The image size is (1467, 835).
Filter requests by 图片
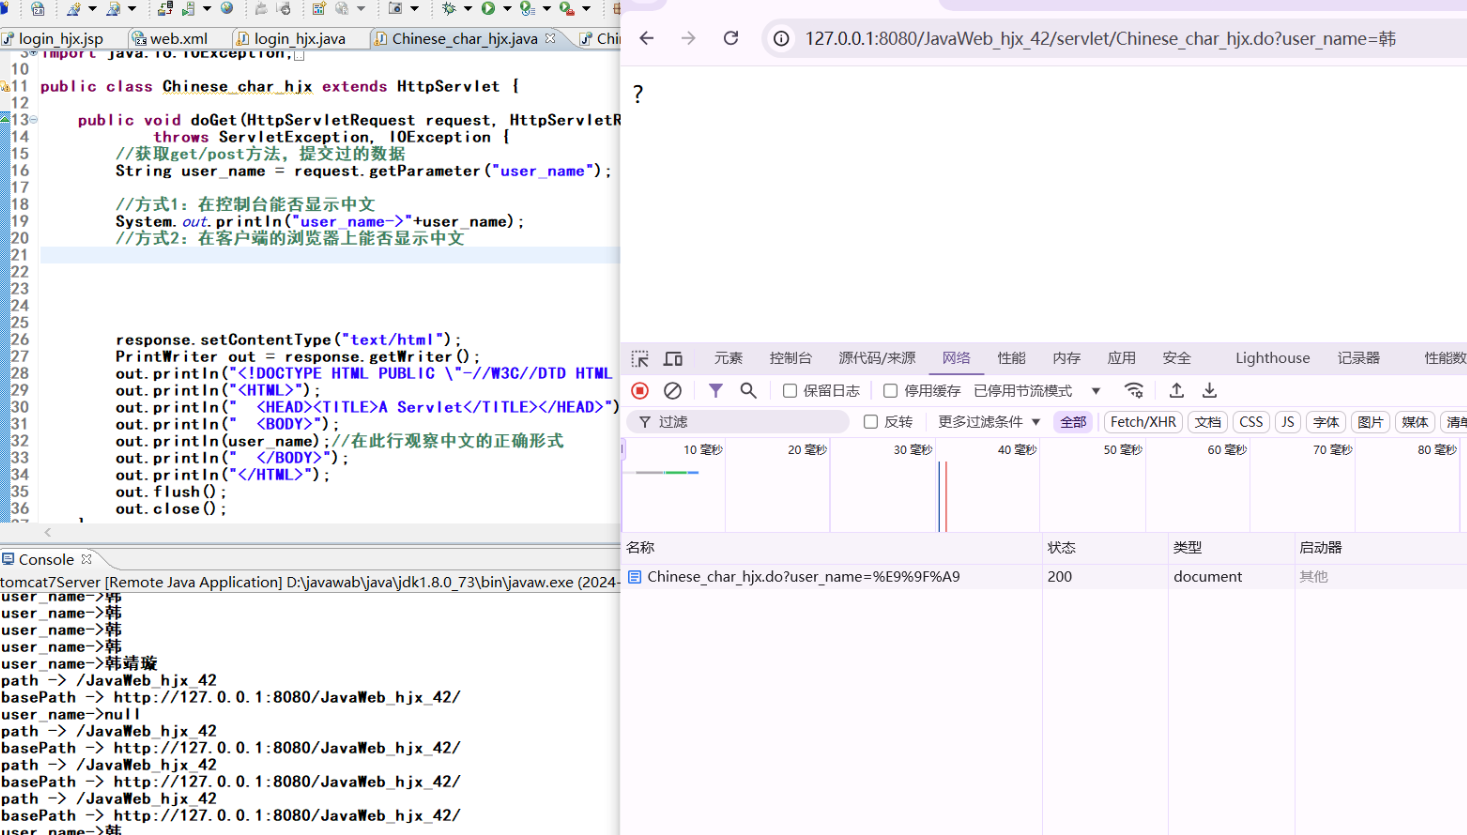tap(1370, 422)
